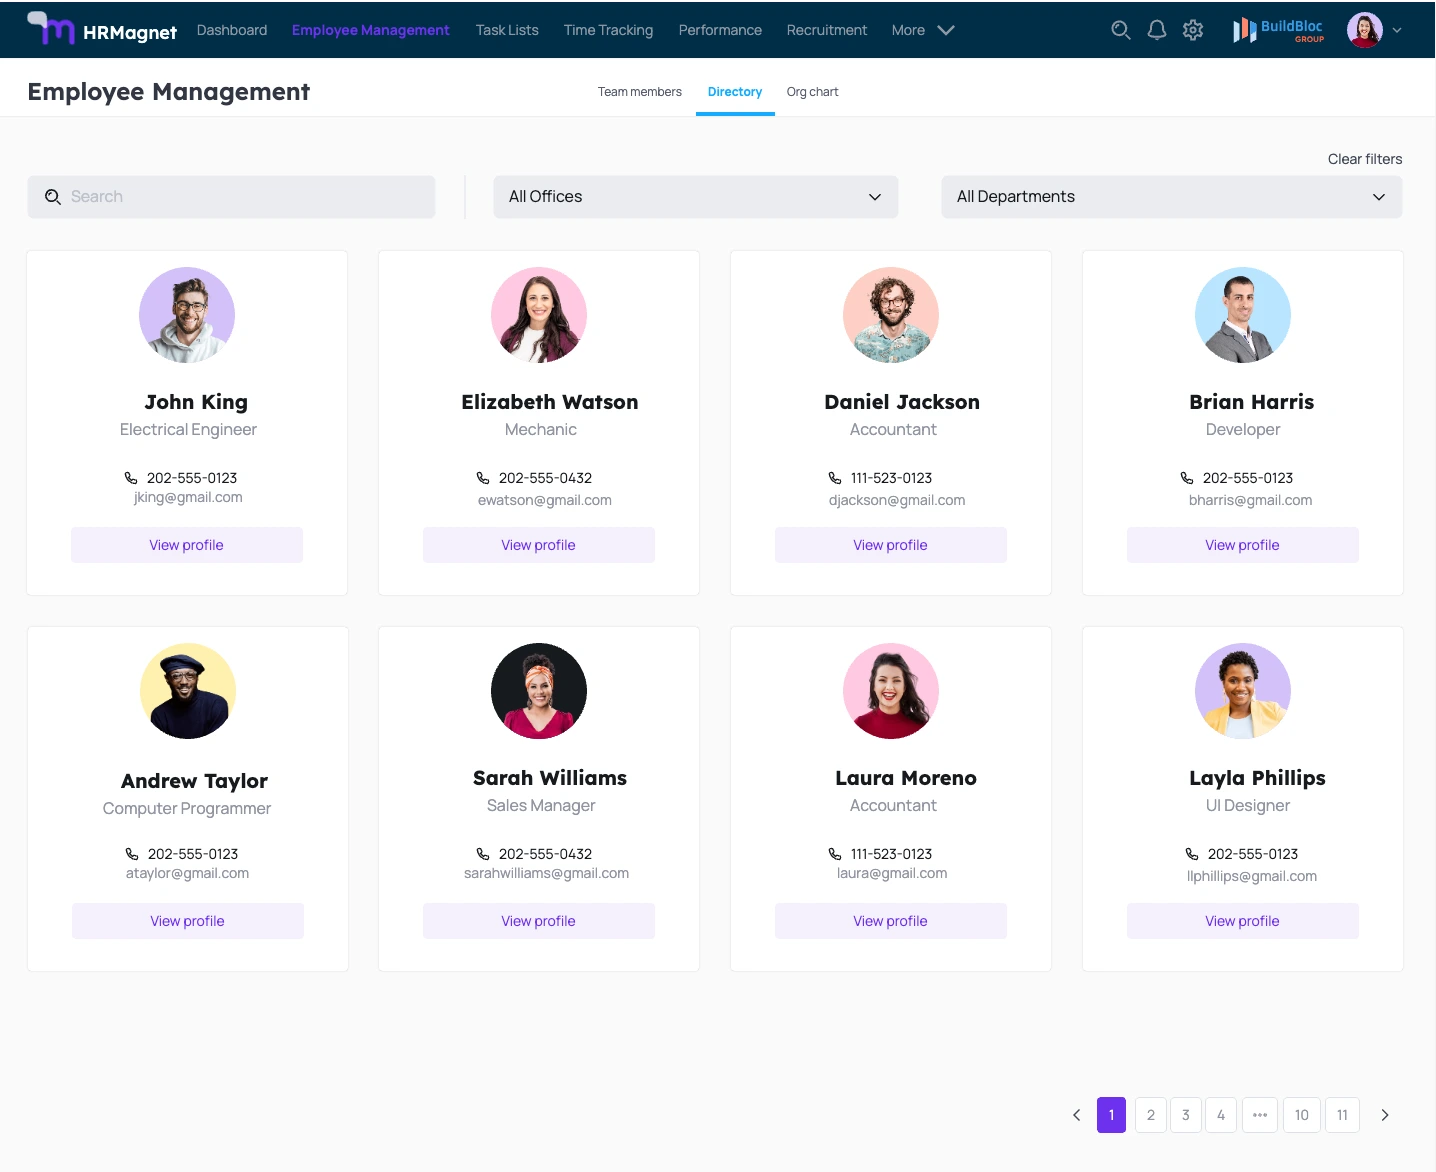The width and height of the screenshot is (1436, 1172).
Task: Click email jking@gmail.com
Action: coord(188,497)
